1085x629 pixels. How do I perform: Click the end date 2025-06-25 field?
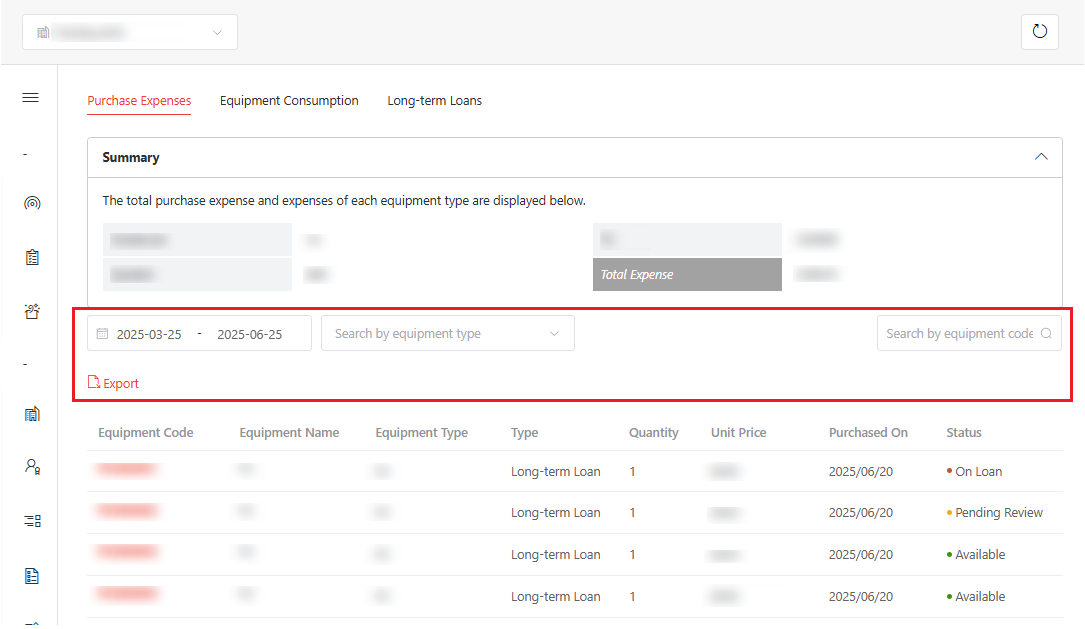tap(249, 334)
